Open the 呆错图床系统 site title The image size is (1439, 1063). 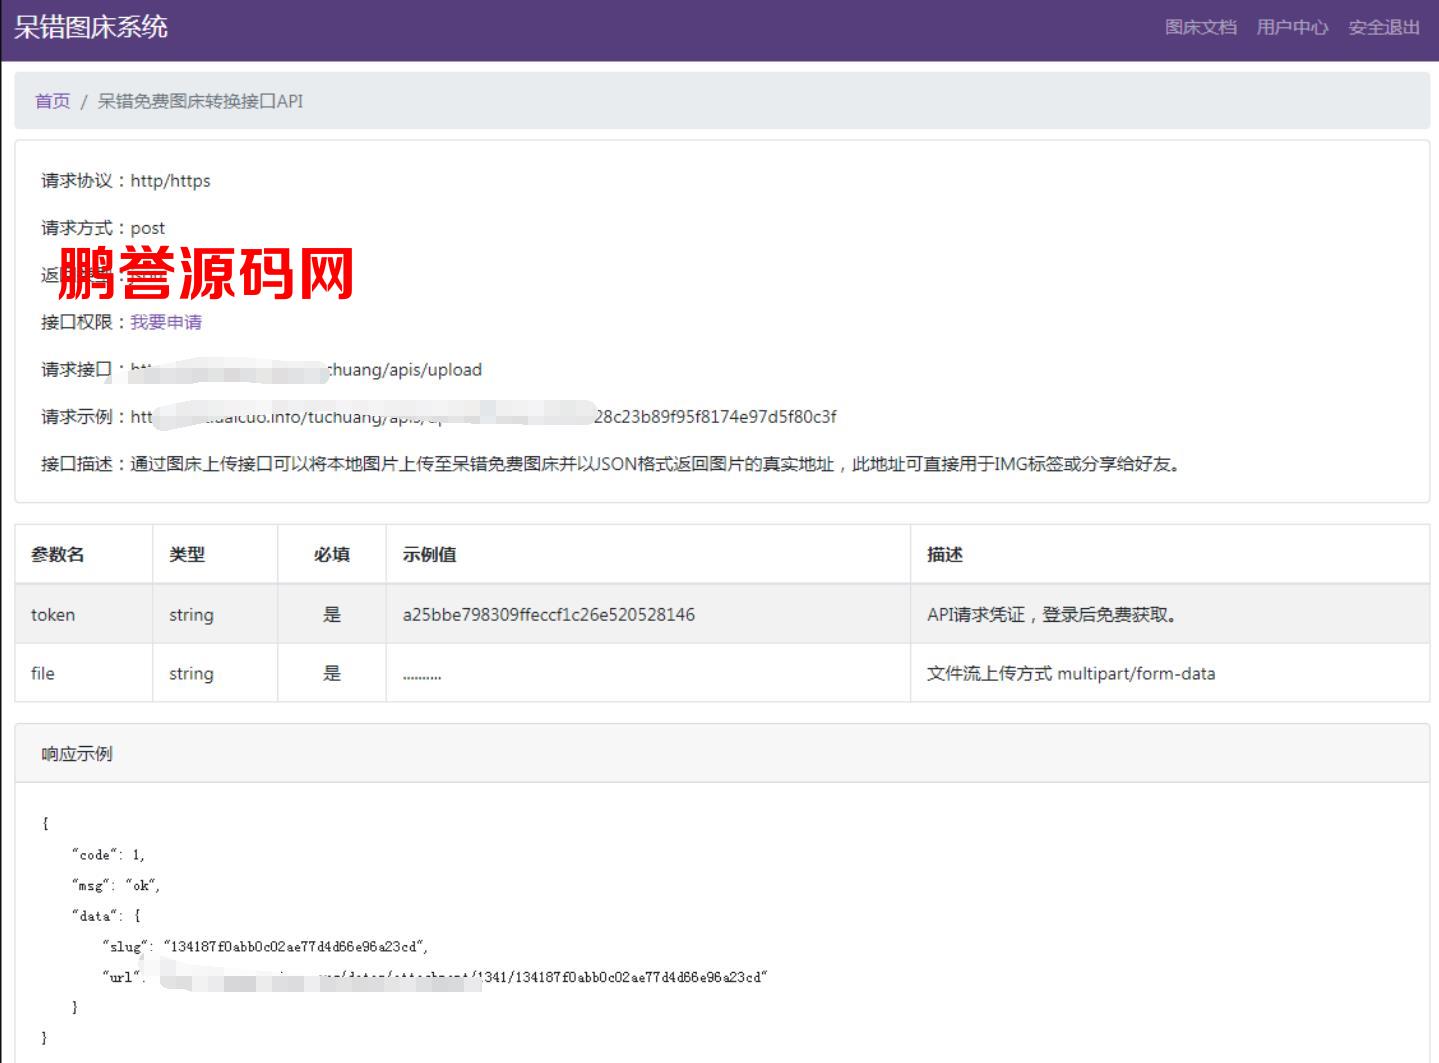tap(91, 27)
